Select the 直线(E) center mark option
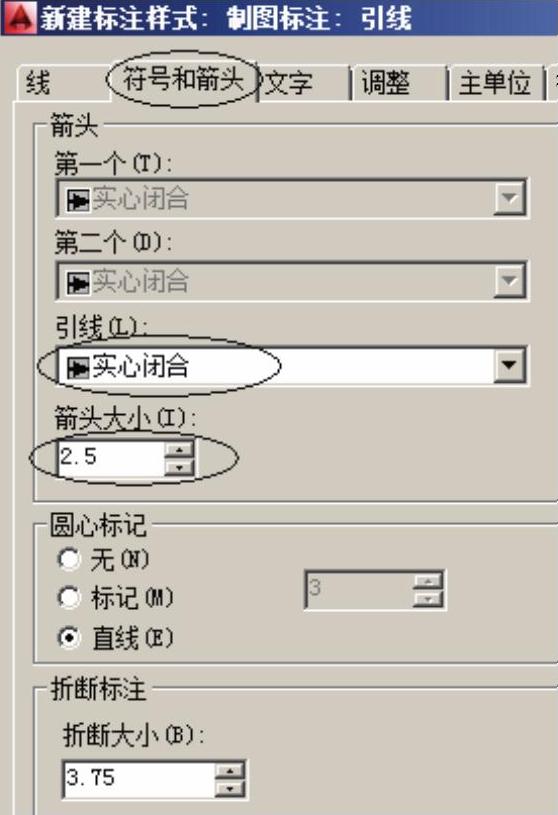 [69, 637]
